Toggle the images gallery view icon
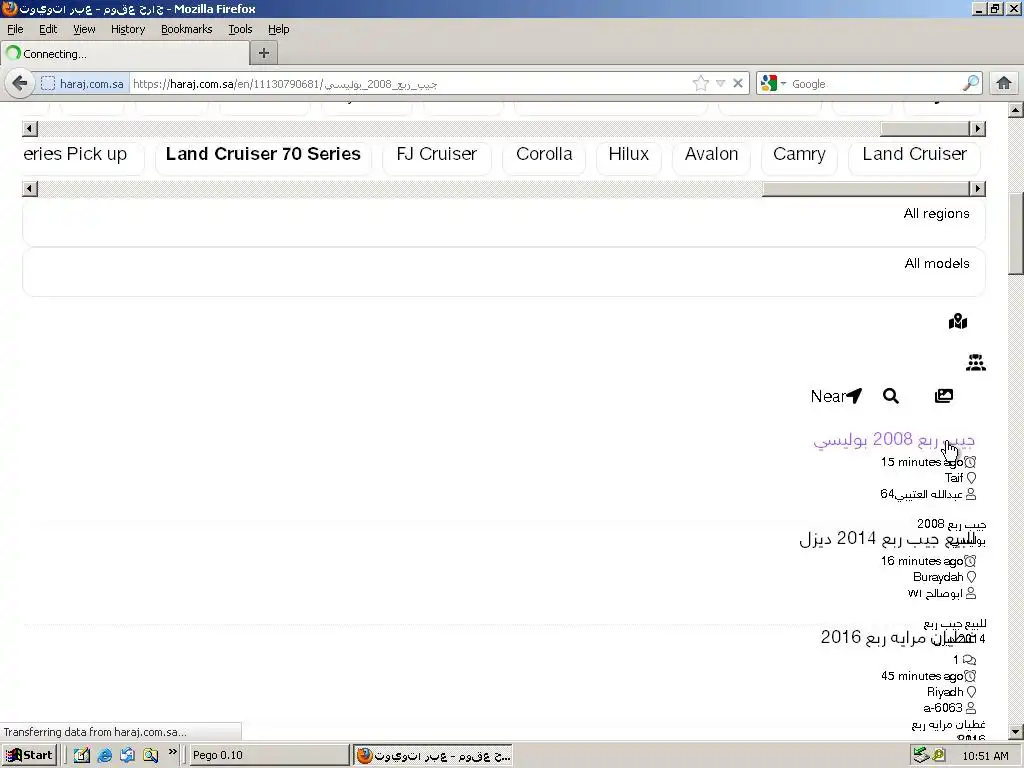 (944, 396)
